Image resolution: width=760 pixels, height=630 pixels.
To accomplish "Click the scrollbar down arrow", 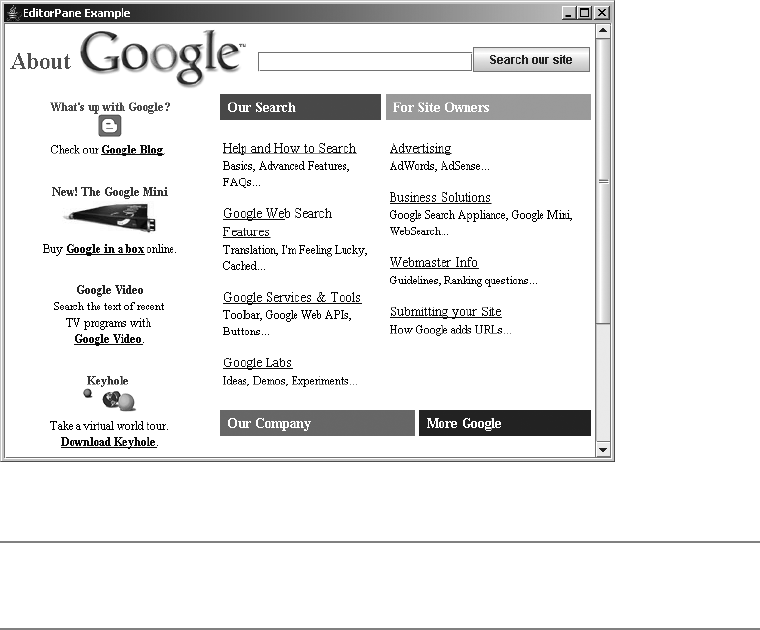I will point(603,450).
